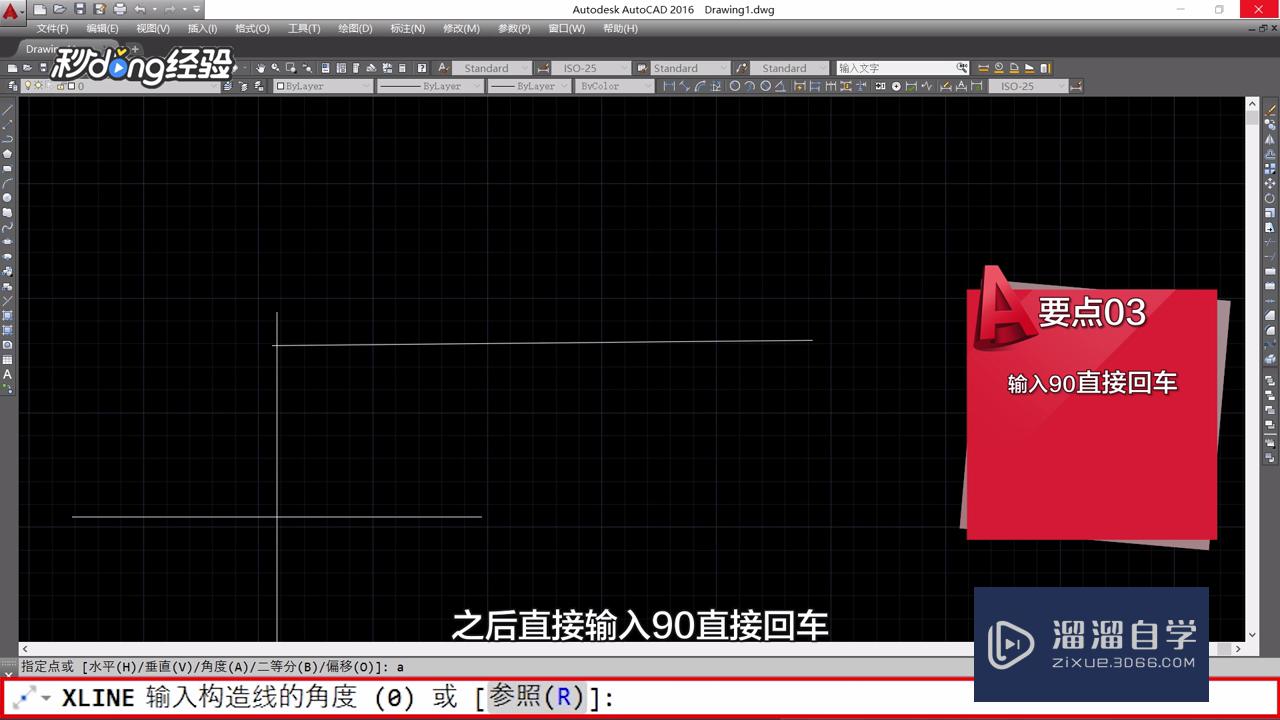Click the plus button to add drawing tab
Viewport: 1280px width, 720px height.
click(136, 48)
